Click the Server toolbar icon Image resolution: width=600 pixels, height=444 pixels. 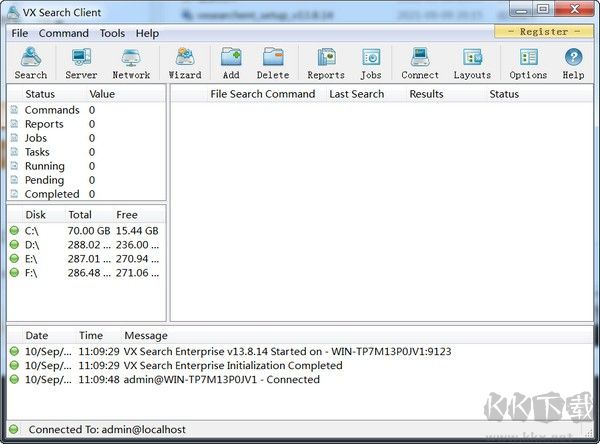click(x=81, y=63)
